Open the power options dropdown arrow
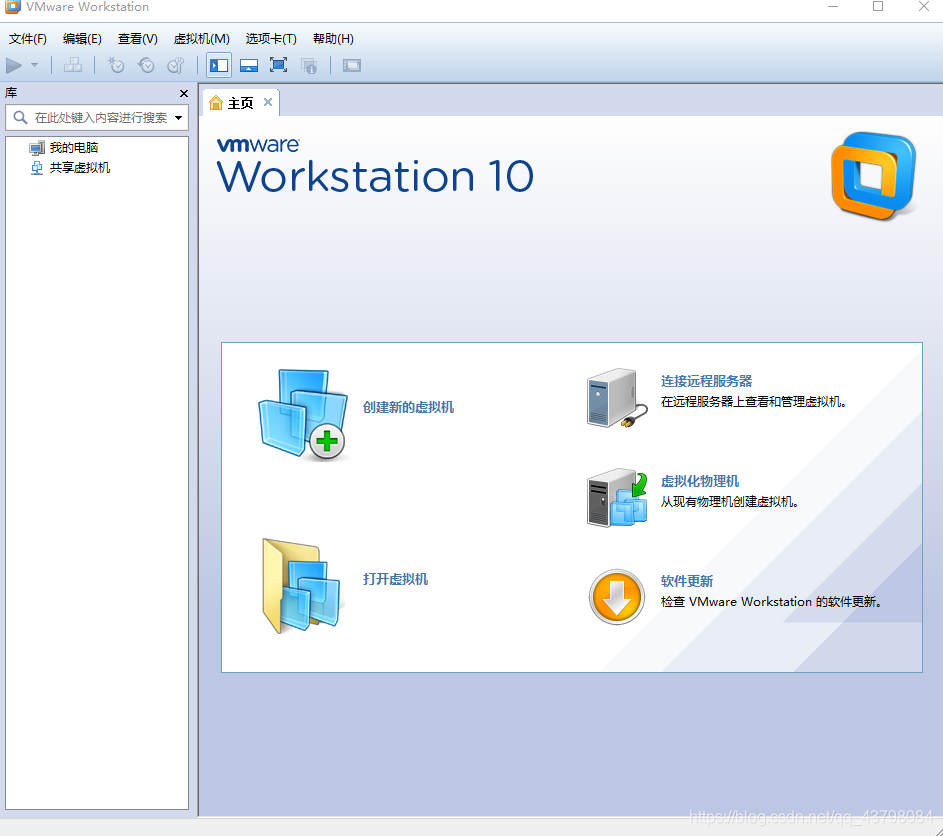943x836 pixels. [x=34, y=65]
